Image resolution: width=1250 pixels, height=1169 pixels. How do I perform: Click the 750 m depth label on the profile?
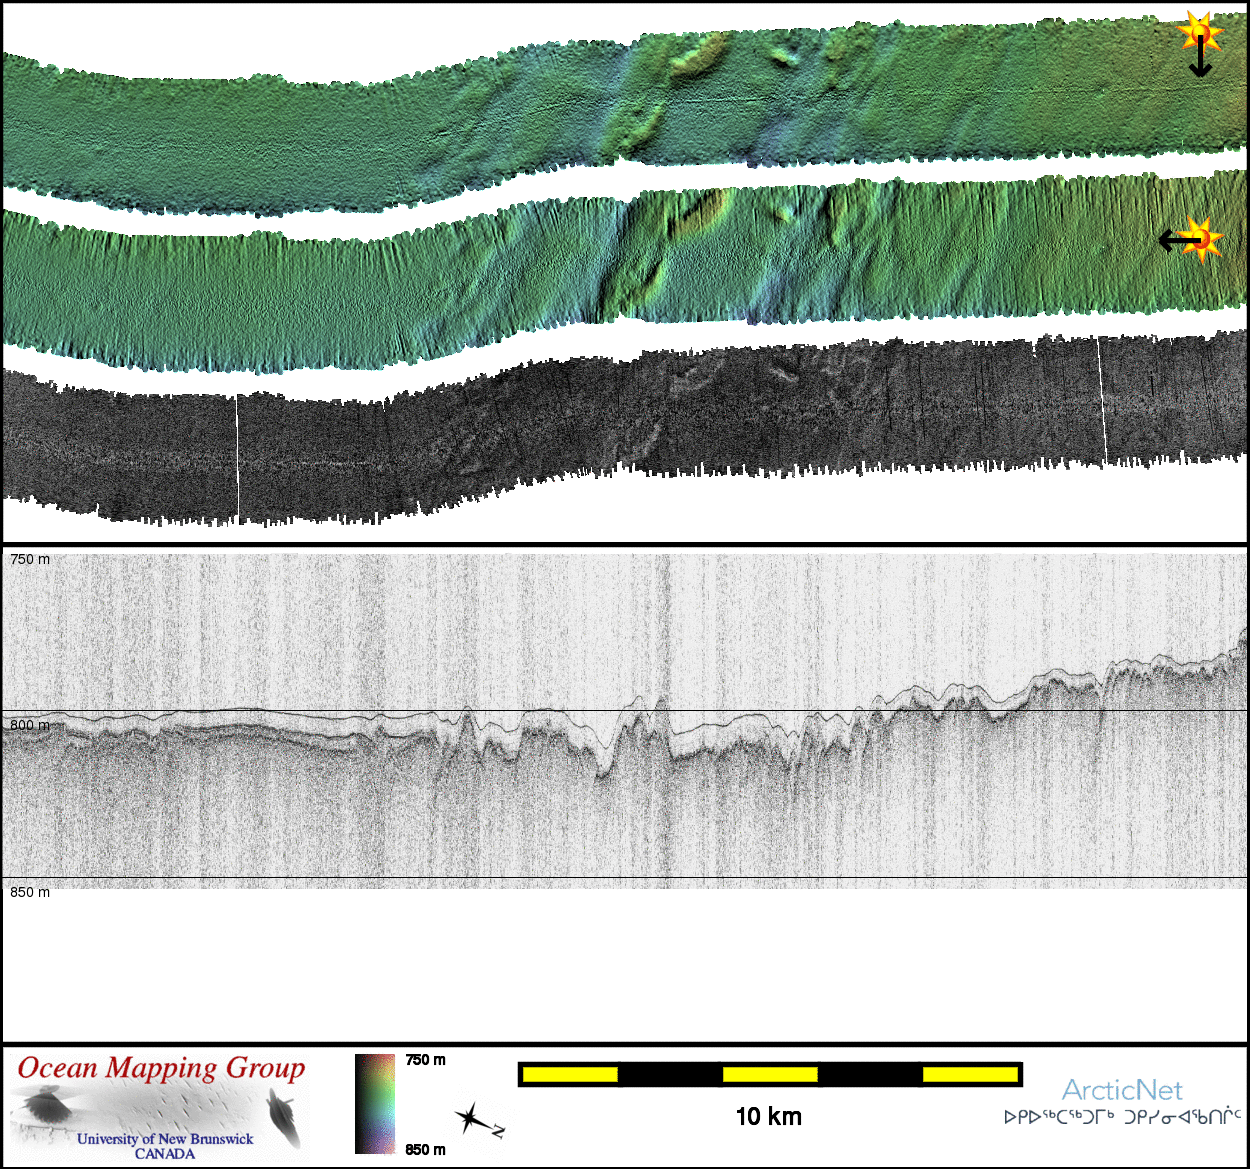click(x=30, y=559)
